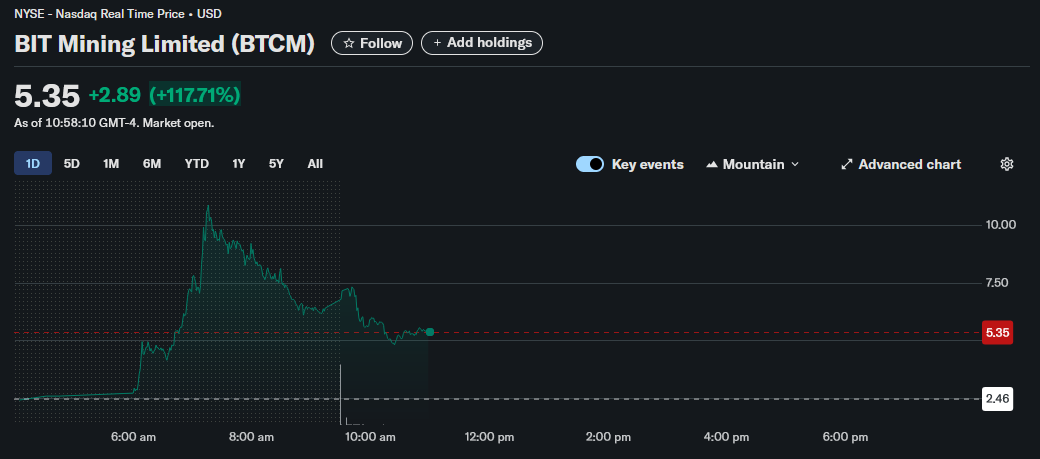Screen dimensions: 1040x459
Task: Click the white 2.46 previous close label
Action: (x=997, y=399)
